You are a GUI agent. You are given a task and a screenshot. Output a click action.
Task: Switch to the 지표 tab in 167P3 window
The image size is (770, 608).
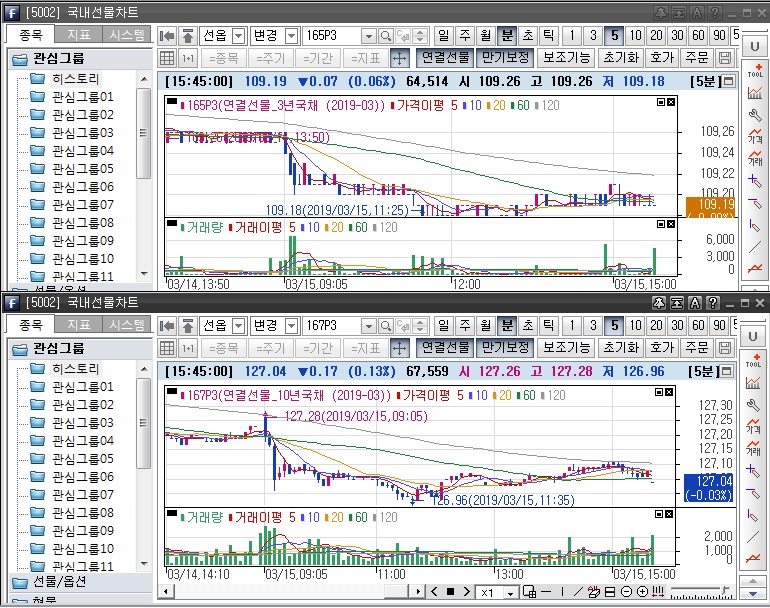point(79,325)
